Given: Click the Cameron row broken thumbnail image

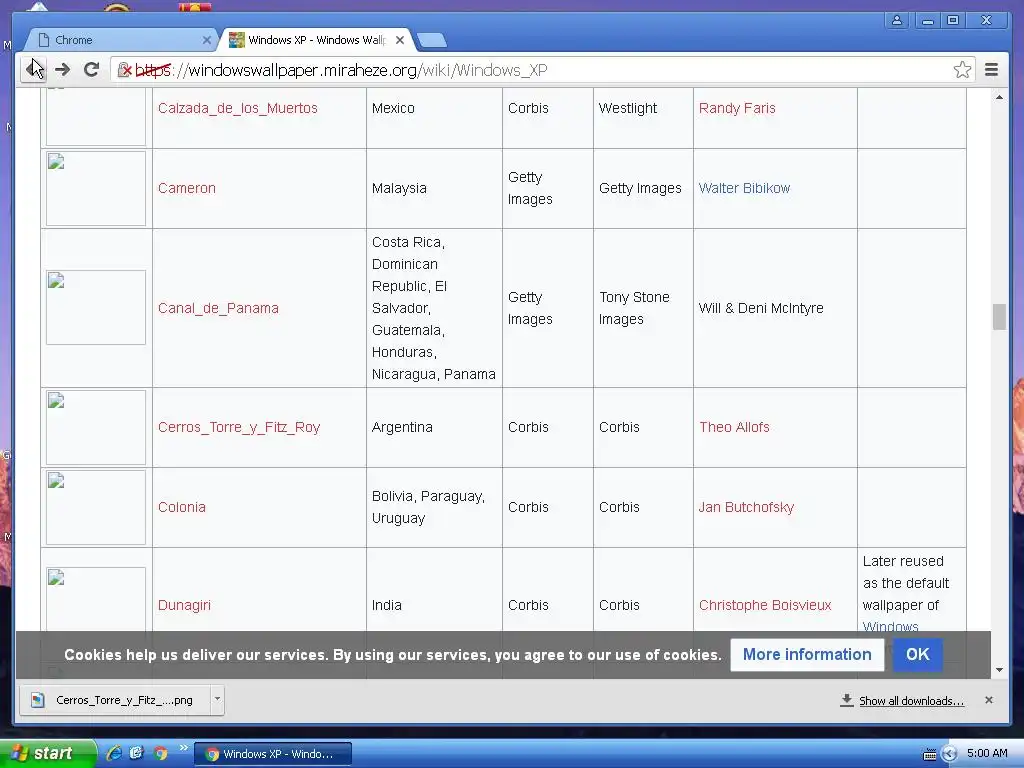Looking at the screenshot, I should 96,189.
